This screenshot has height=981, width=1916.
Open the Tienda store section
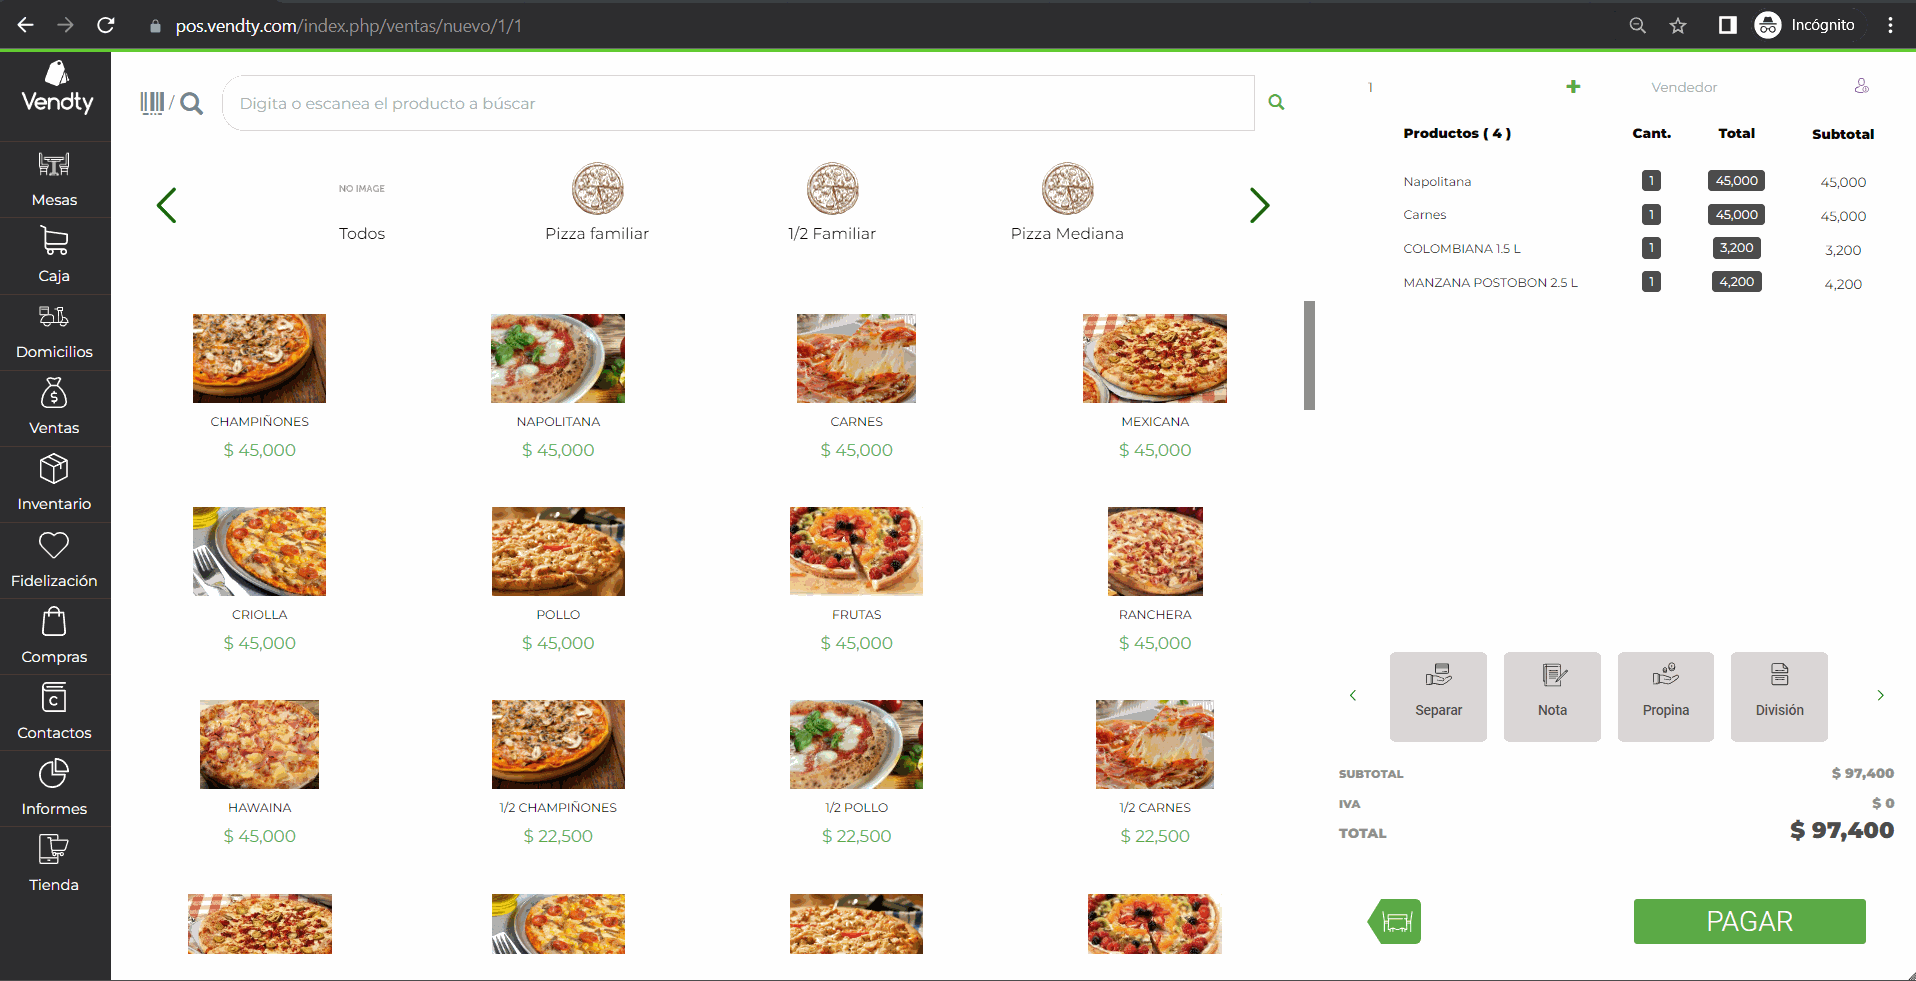tap(54, 865)
